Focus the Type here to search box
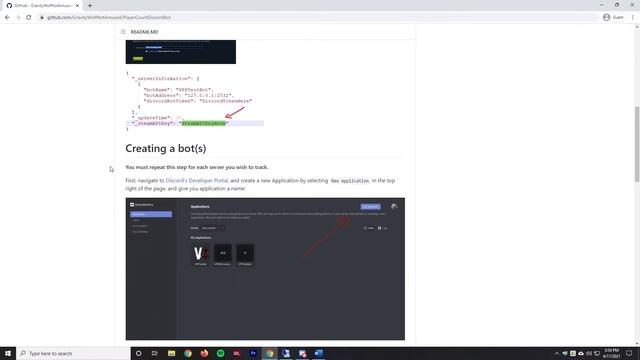640x360 pixels. [73, 353]
